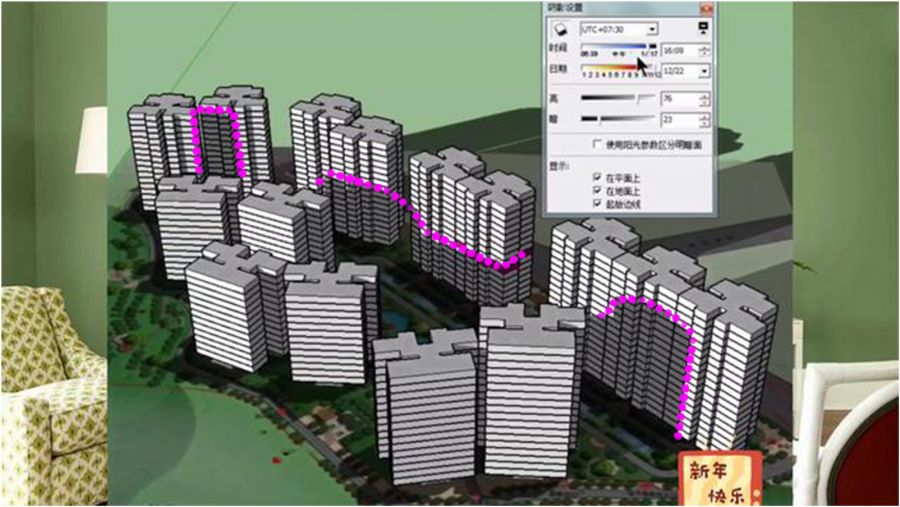The image size is (900, 507).
Task: Click the light intensity slider
Action: tap(618, 98)
